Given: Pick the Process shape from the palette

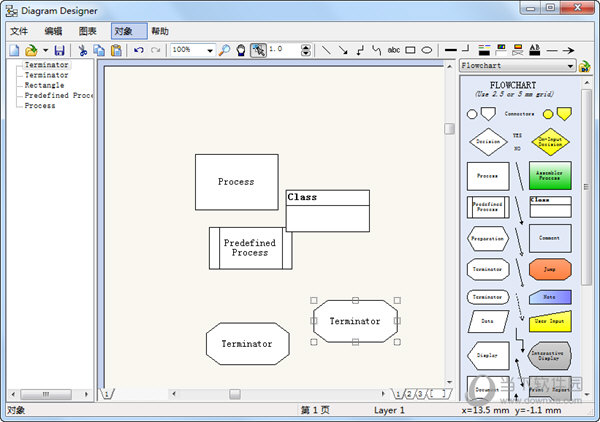Looking at the screenshot, I should (x=488, y=176).
